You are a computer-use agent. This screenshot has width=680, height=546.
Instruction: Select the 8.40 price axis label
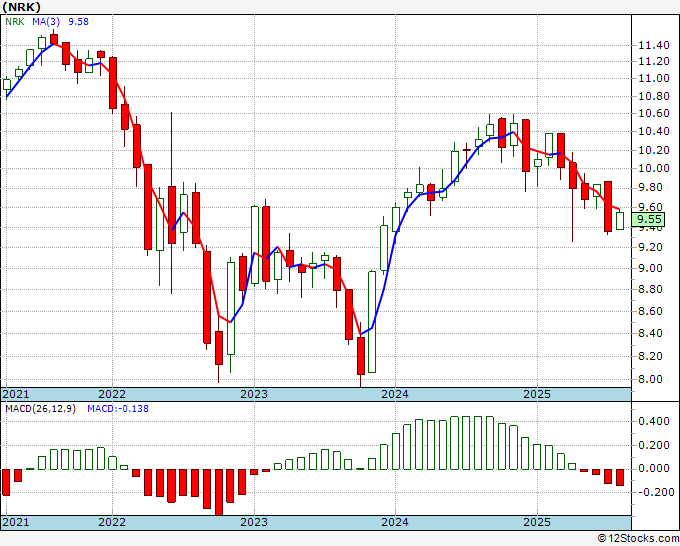[651, 333]
